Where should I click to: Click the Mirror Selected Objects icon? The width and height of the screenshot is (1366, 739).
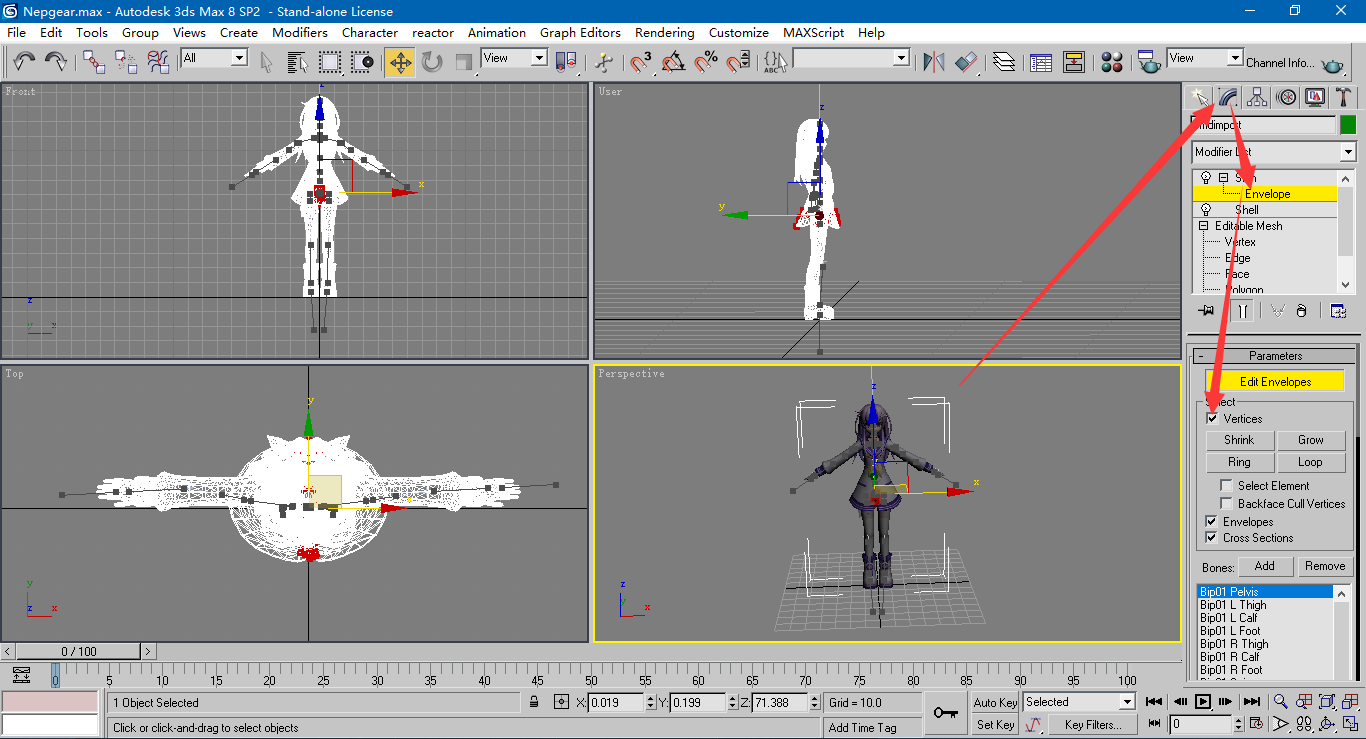point(933,62)
